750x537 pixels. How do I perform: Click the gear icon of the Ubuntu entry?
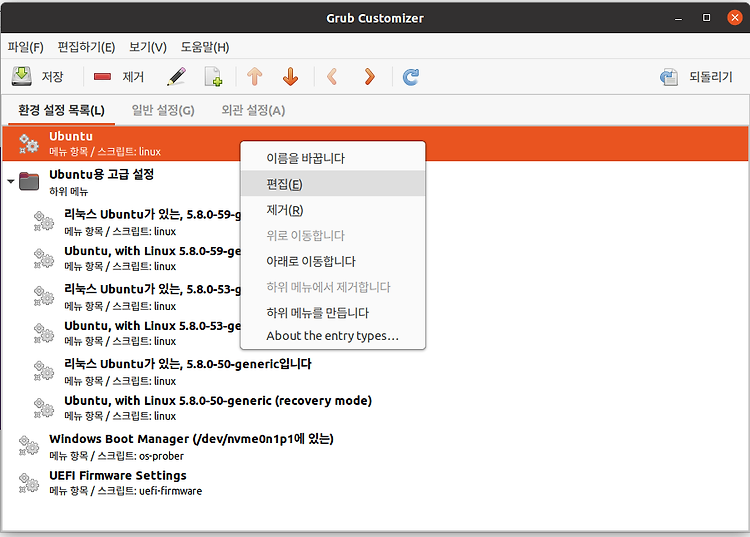coord(29,143)
